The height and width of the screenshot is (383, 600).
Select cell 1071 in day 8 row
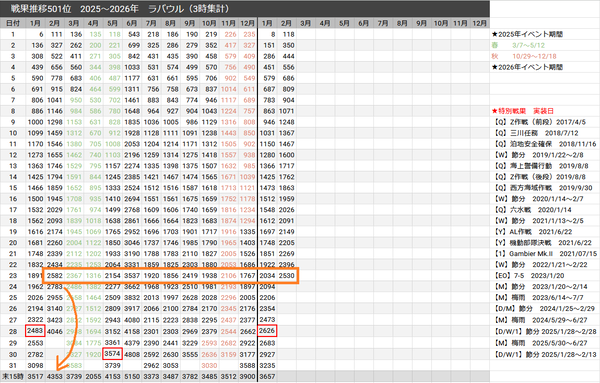[287, 111]
